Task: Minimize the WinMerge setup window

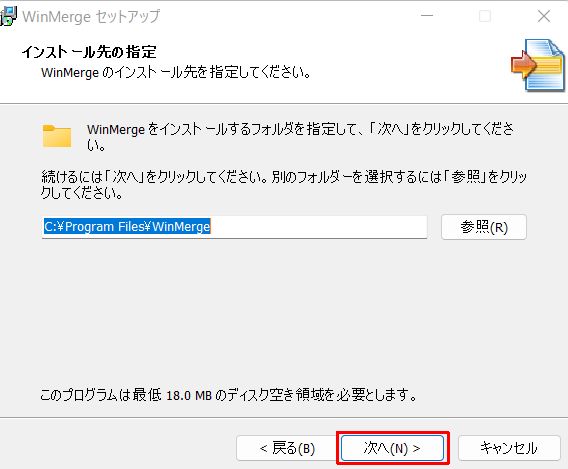Action: pyautogui.click(x=427, y=16)
